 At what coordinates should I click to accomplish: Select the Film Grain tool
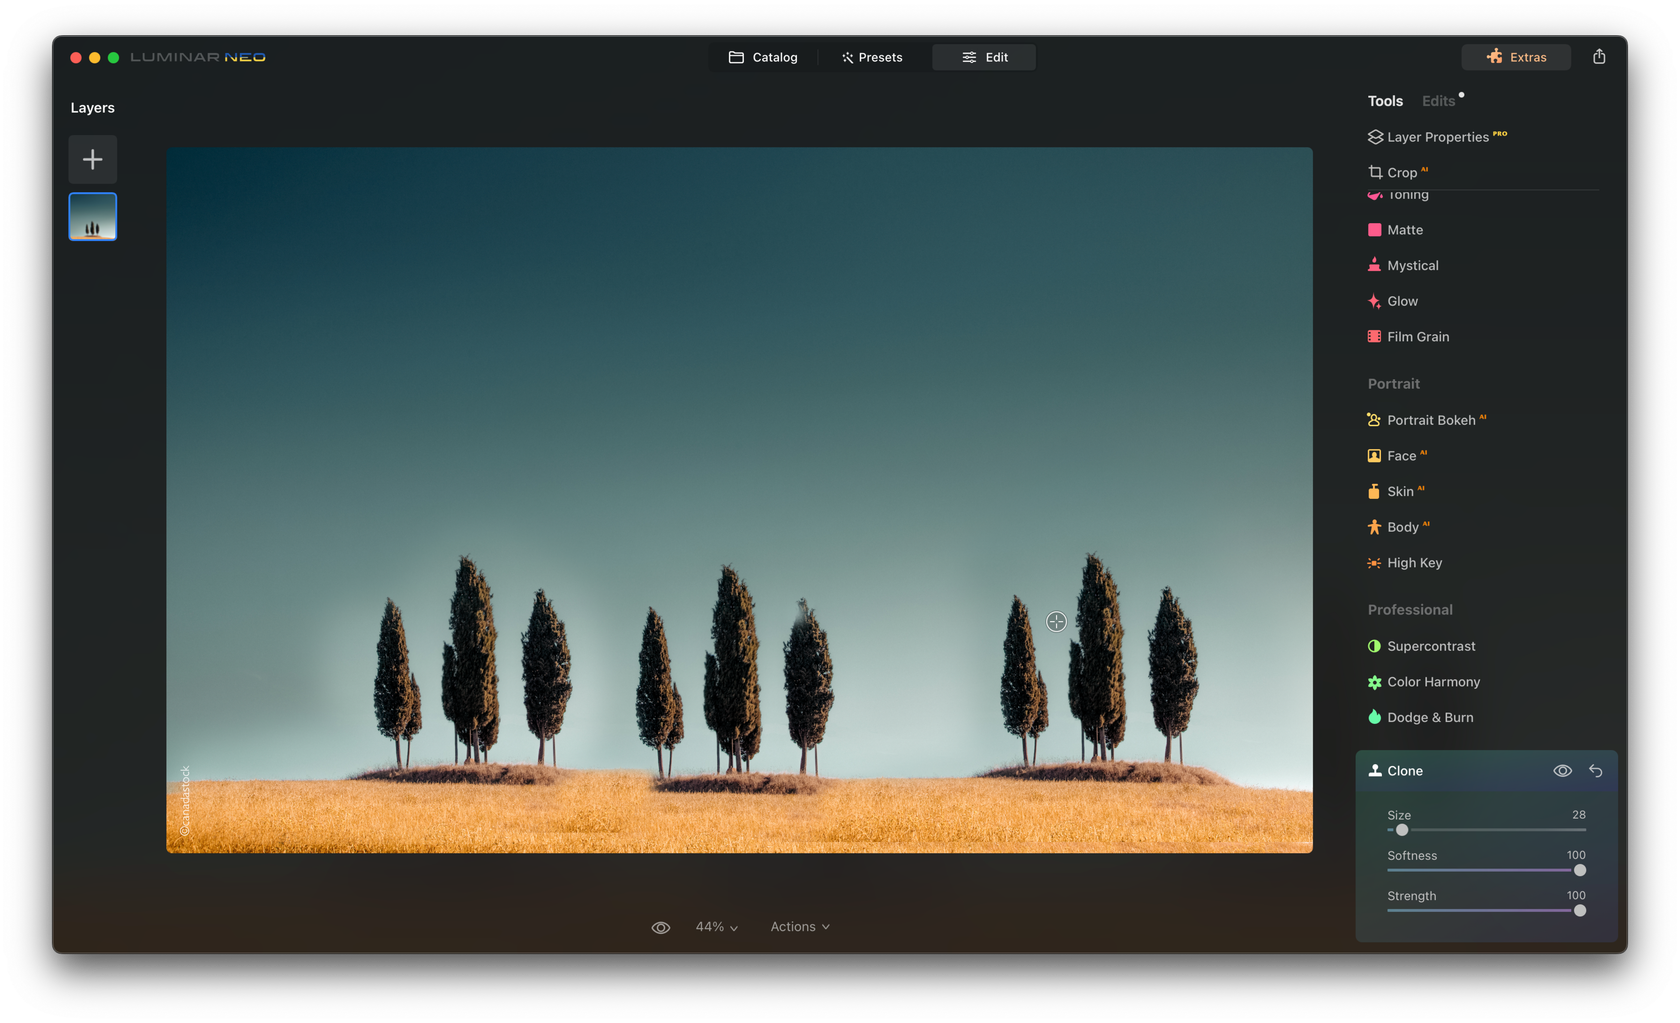[x=1417, y=337]
